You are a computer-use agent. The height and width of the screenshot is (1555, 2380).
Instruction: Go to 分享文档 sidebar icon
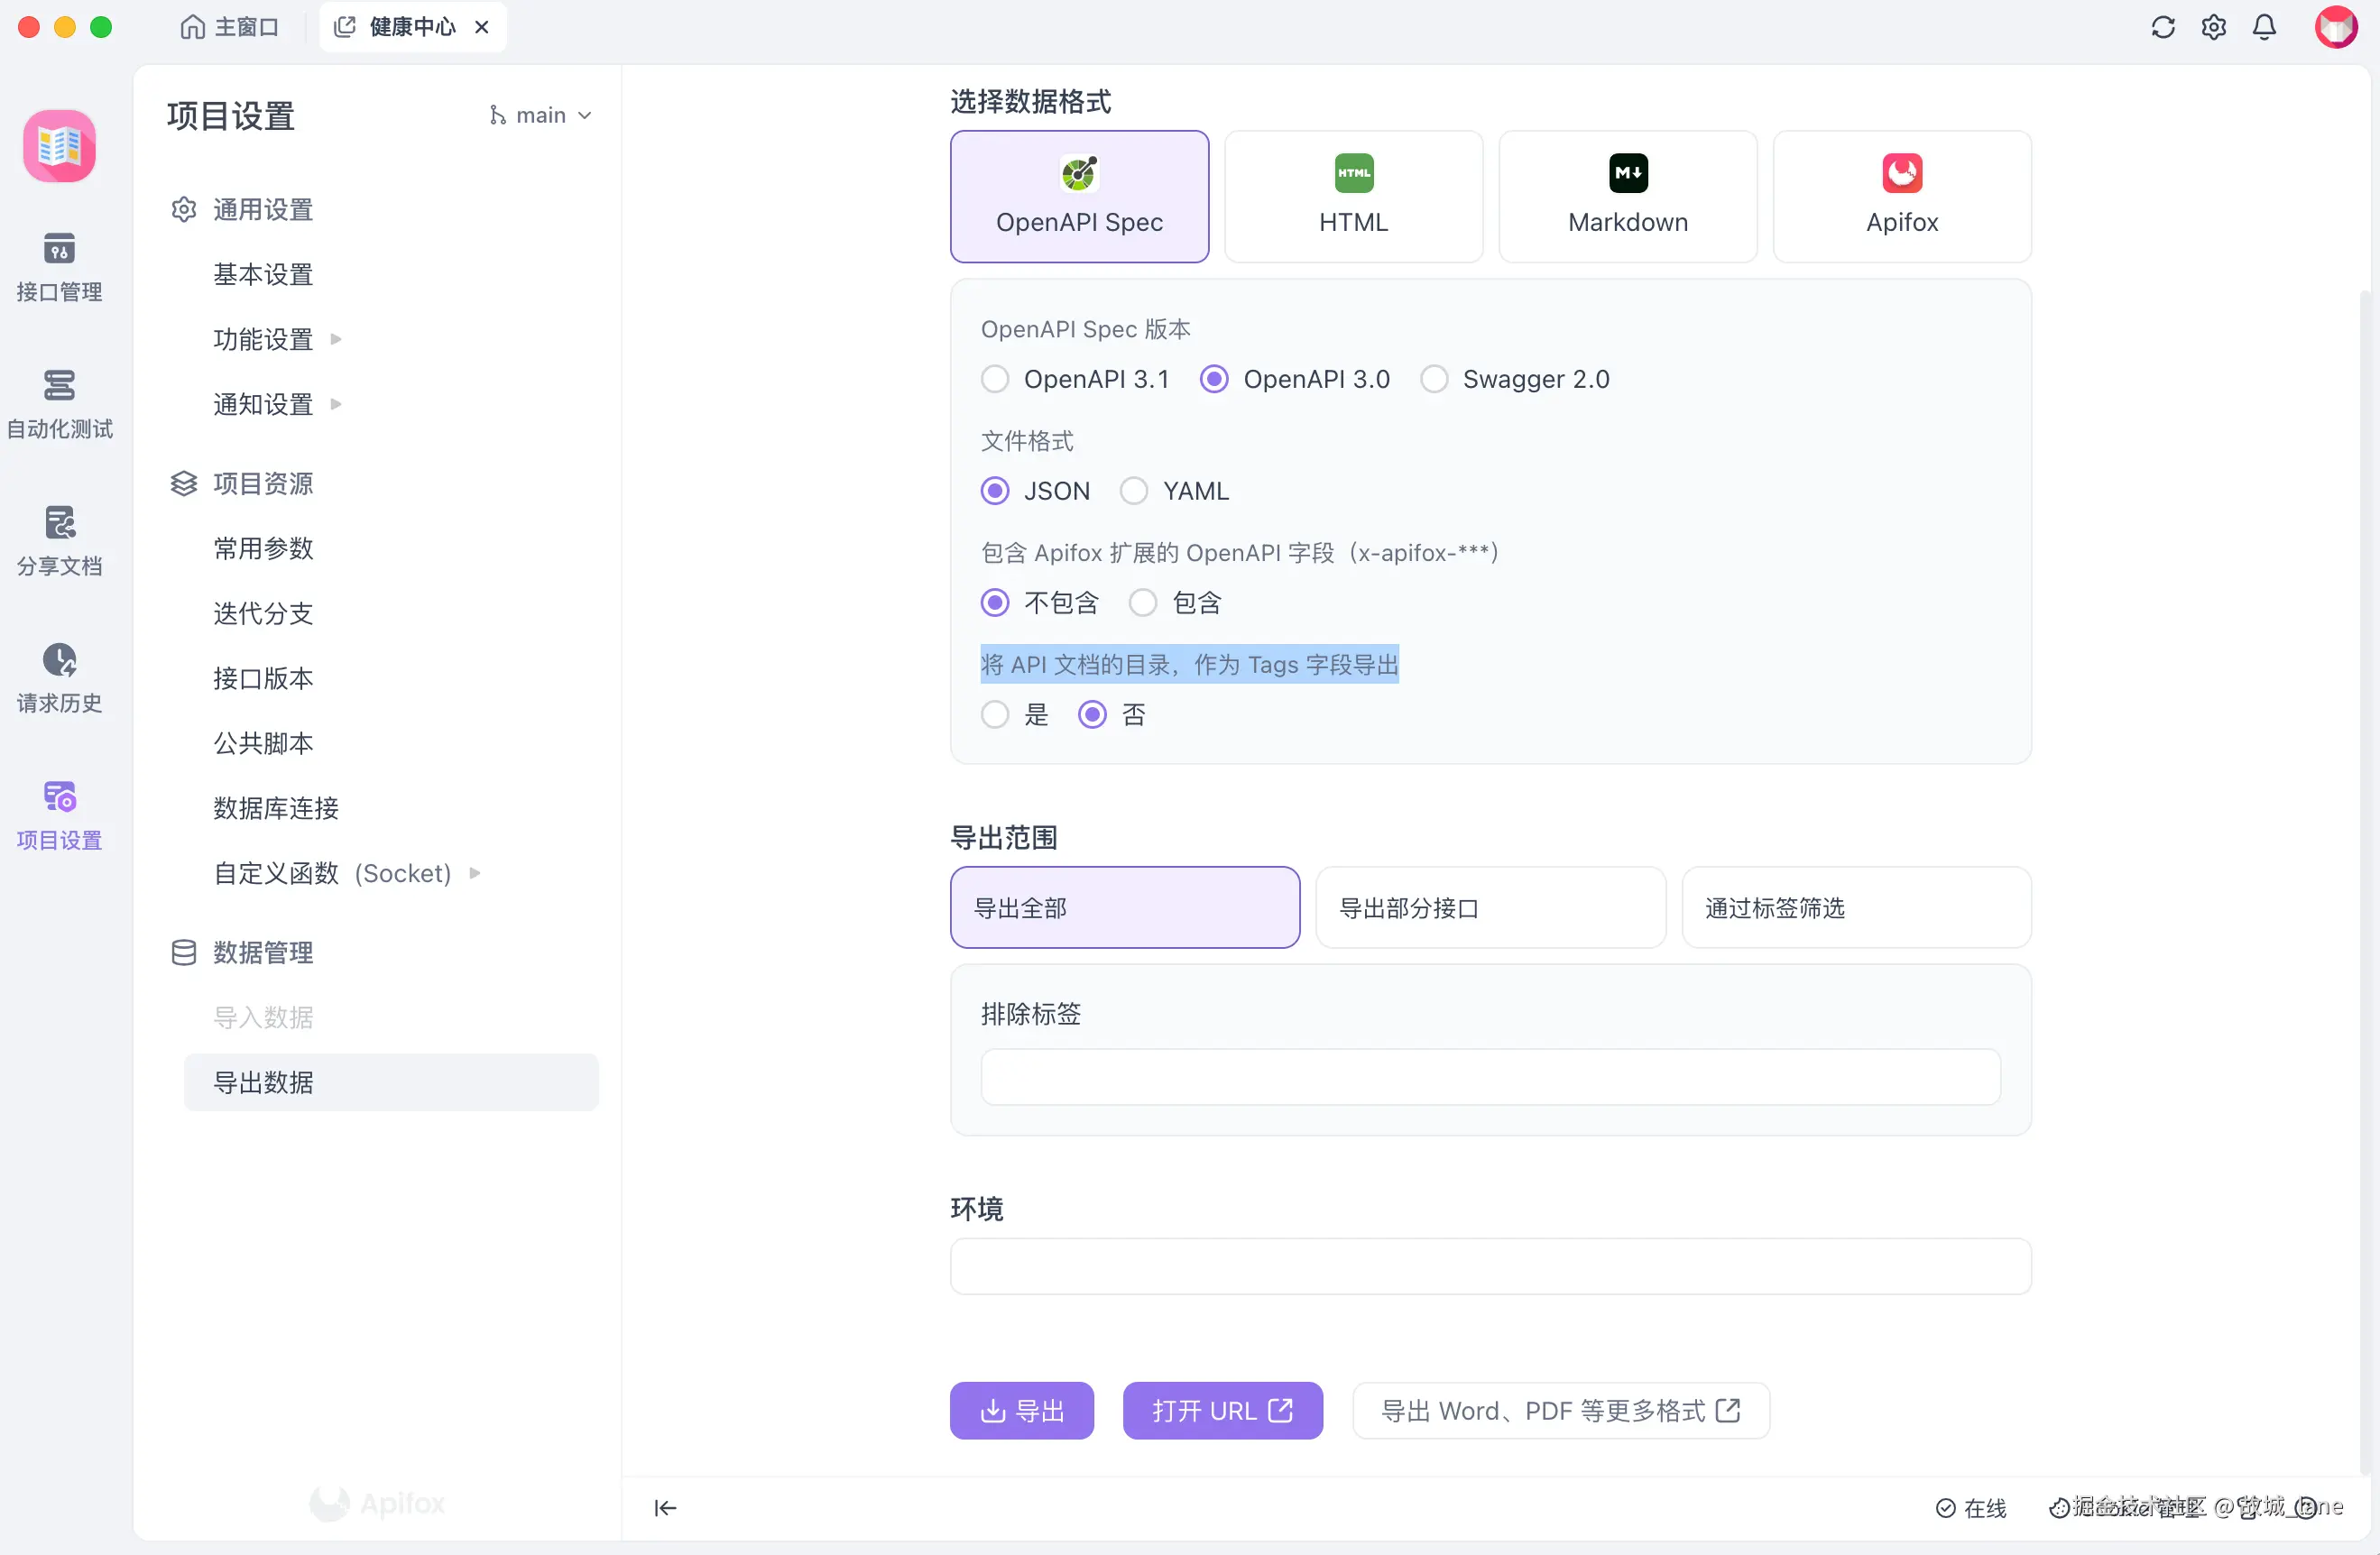(x=59, y=540)
